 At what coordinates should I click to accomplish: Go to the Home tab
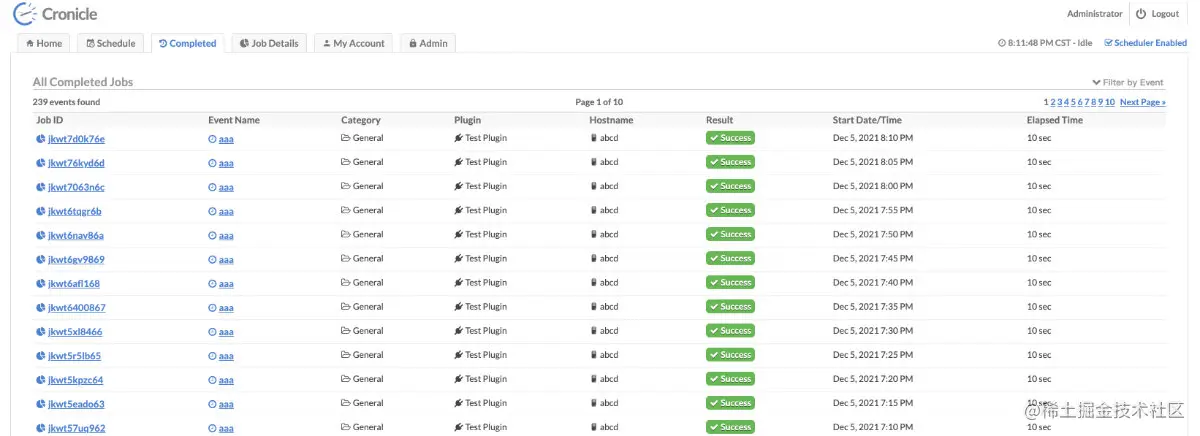[x=44, y=43]
